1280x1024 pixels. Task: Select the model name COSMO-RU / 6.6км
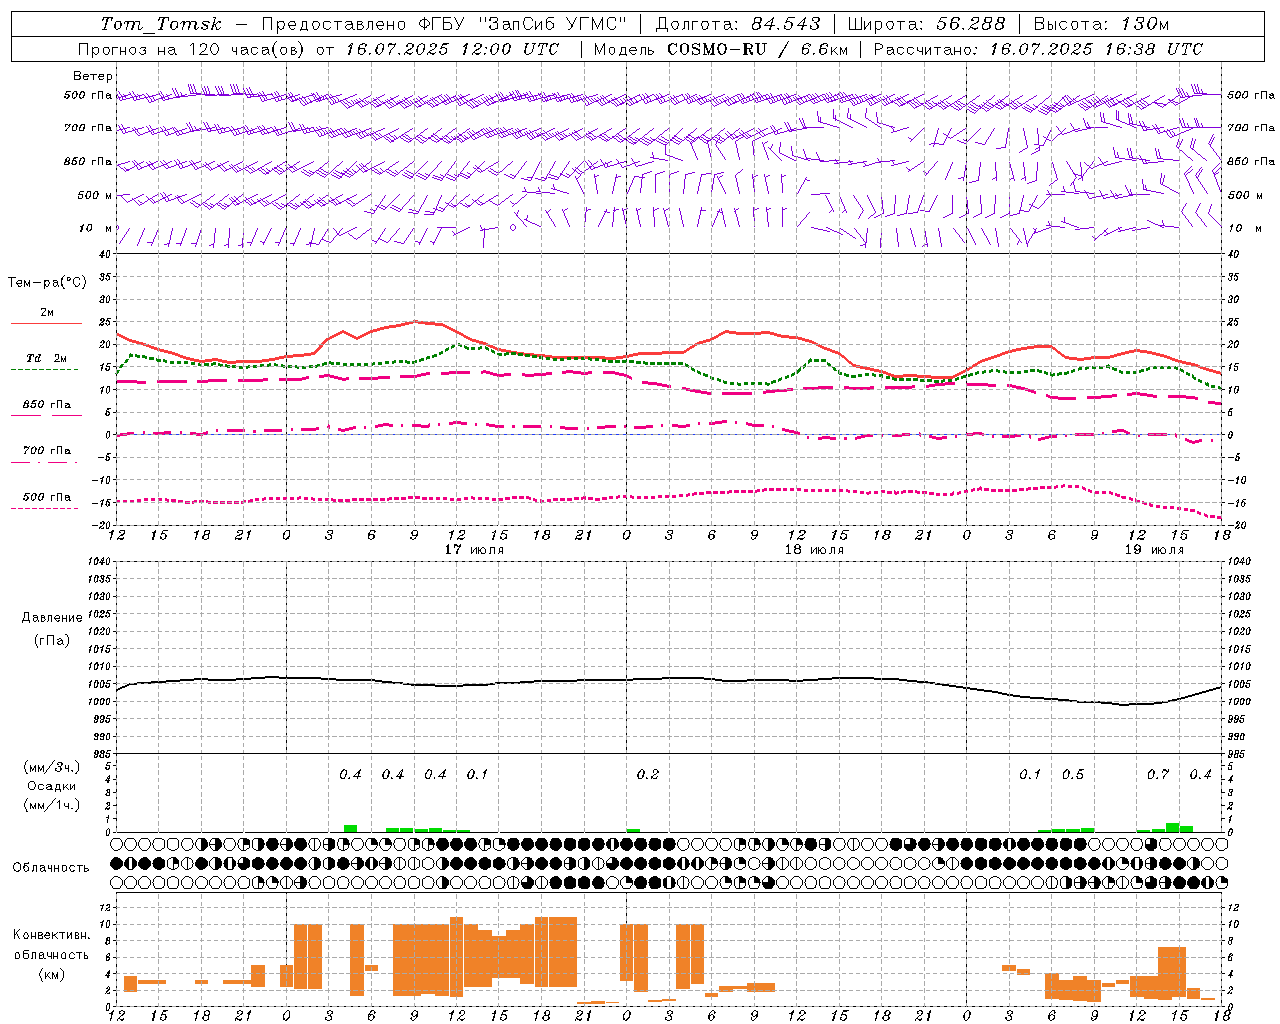[x=757, y=49]
